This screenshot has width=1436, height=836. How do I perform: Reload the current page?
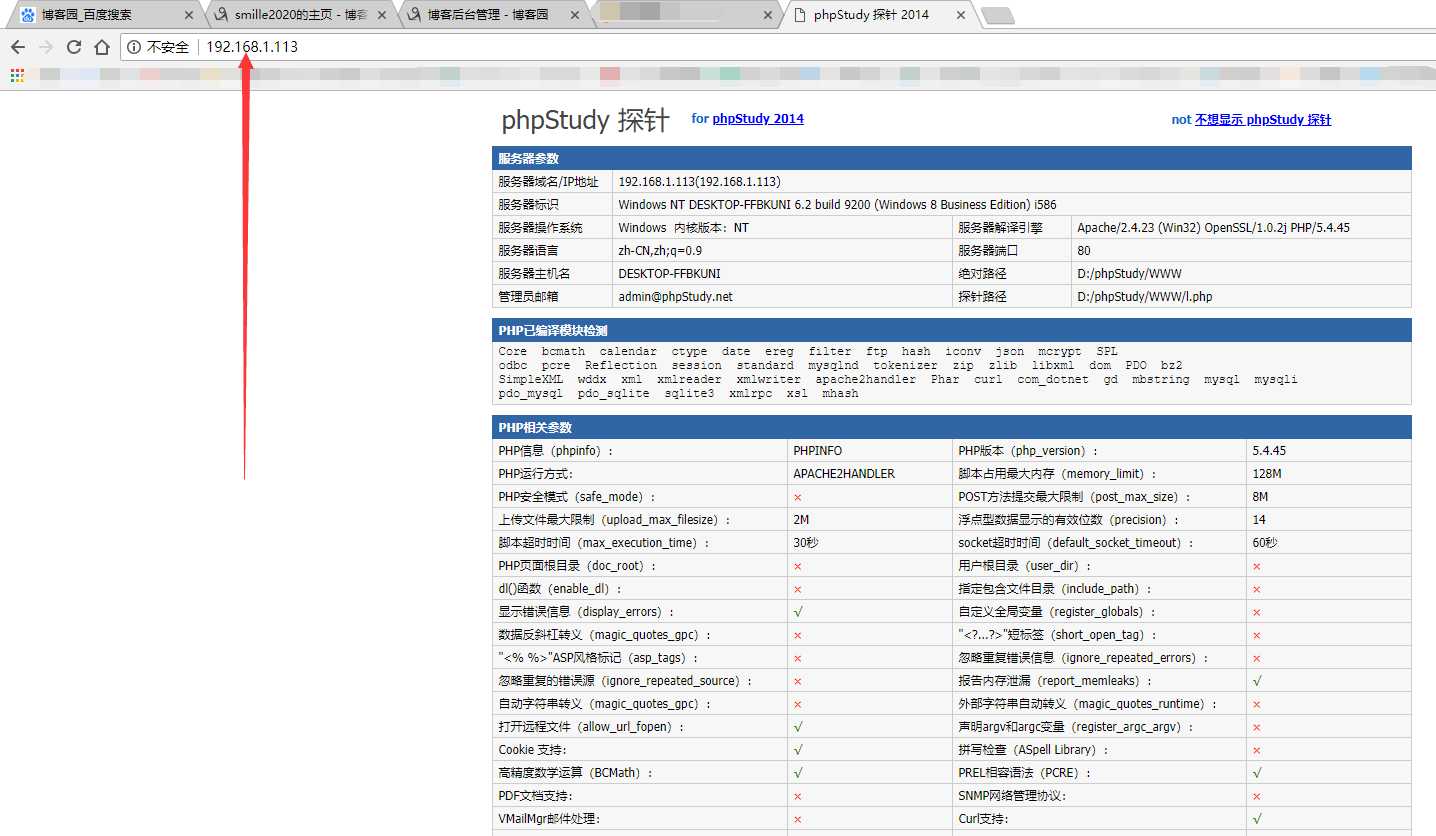point(74,47)
